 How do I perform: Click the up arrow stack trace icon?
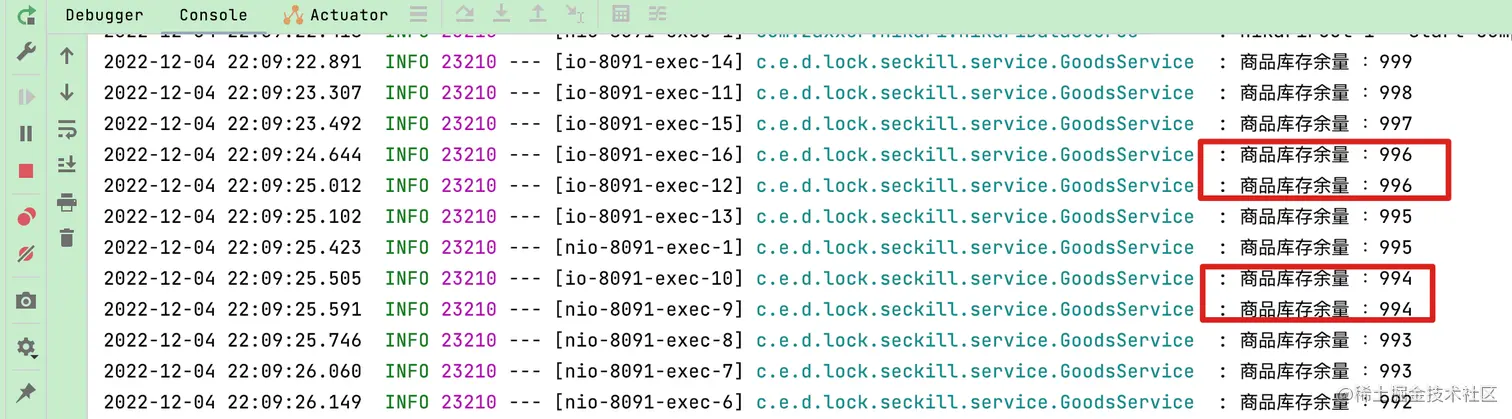tap(67, 56)
